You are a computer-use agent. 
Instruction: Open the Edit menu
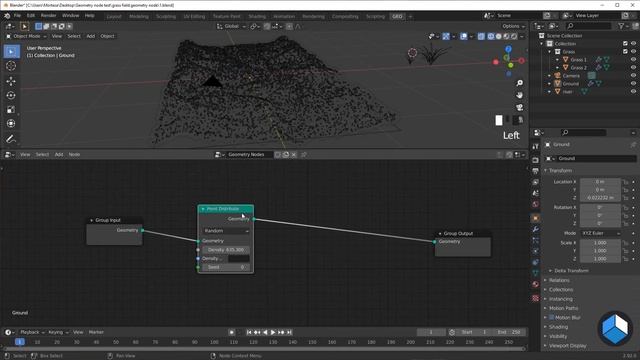click(x=31, y=16)
